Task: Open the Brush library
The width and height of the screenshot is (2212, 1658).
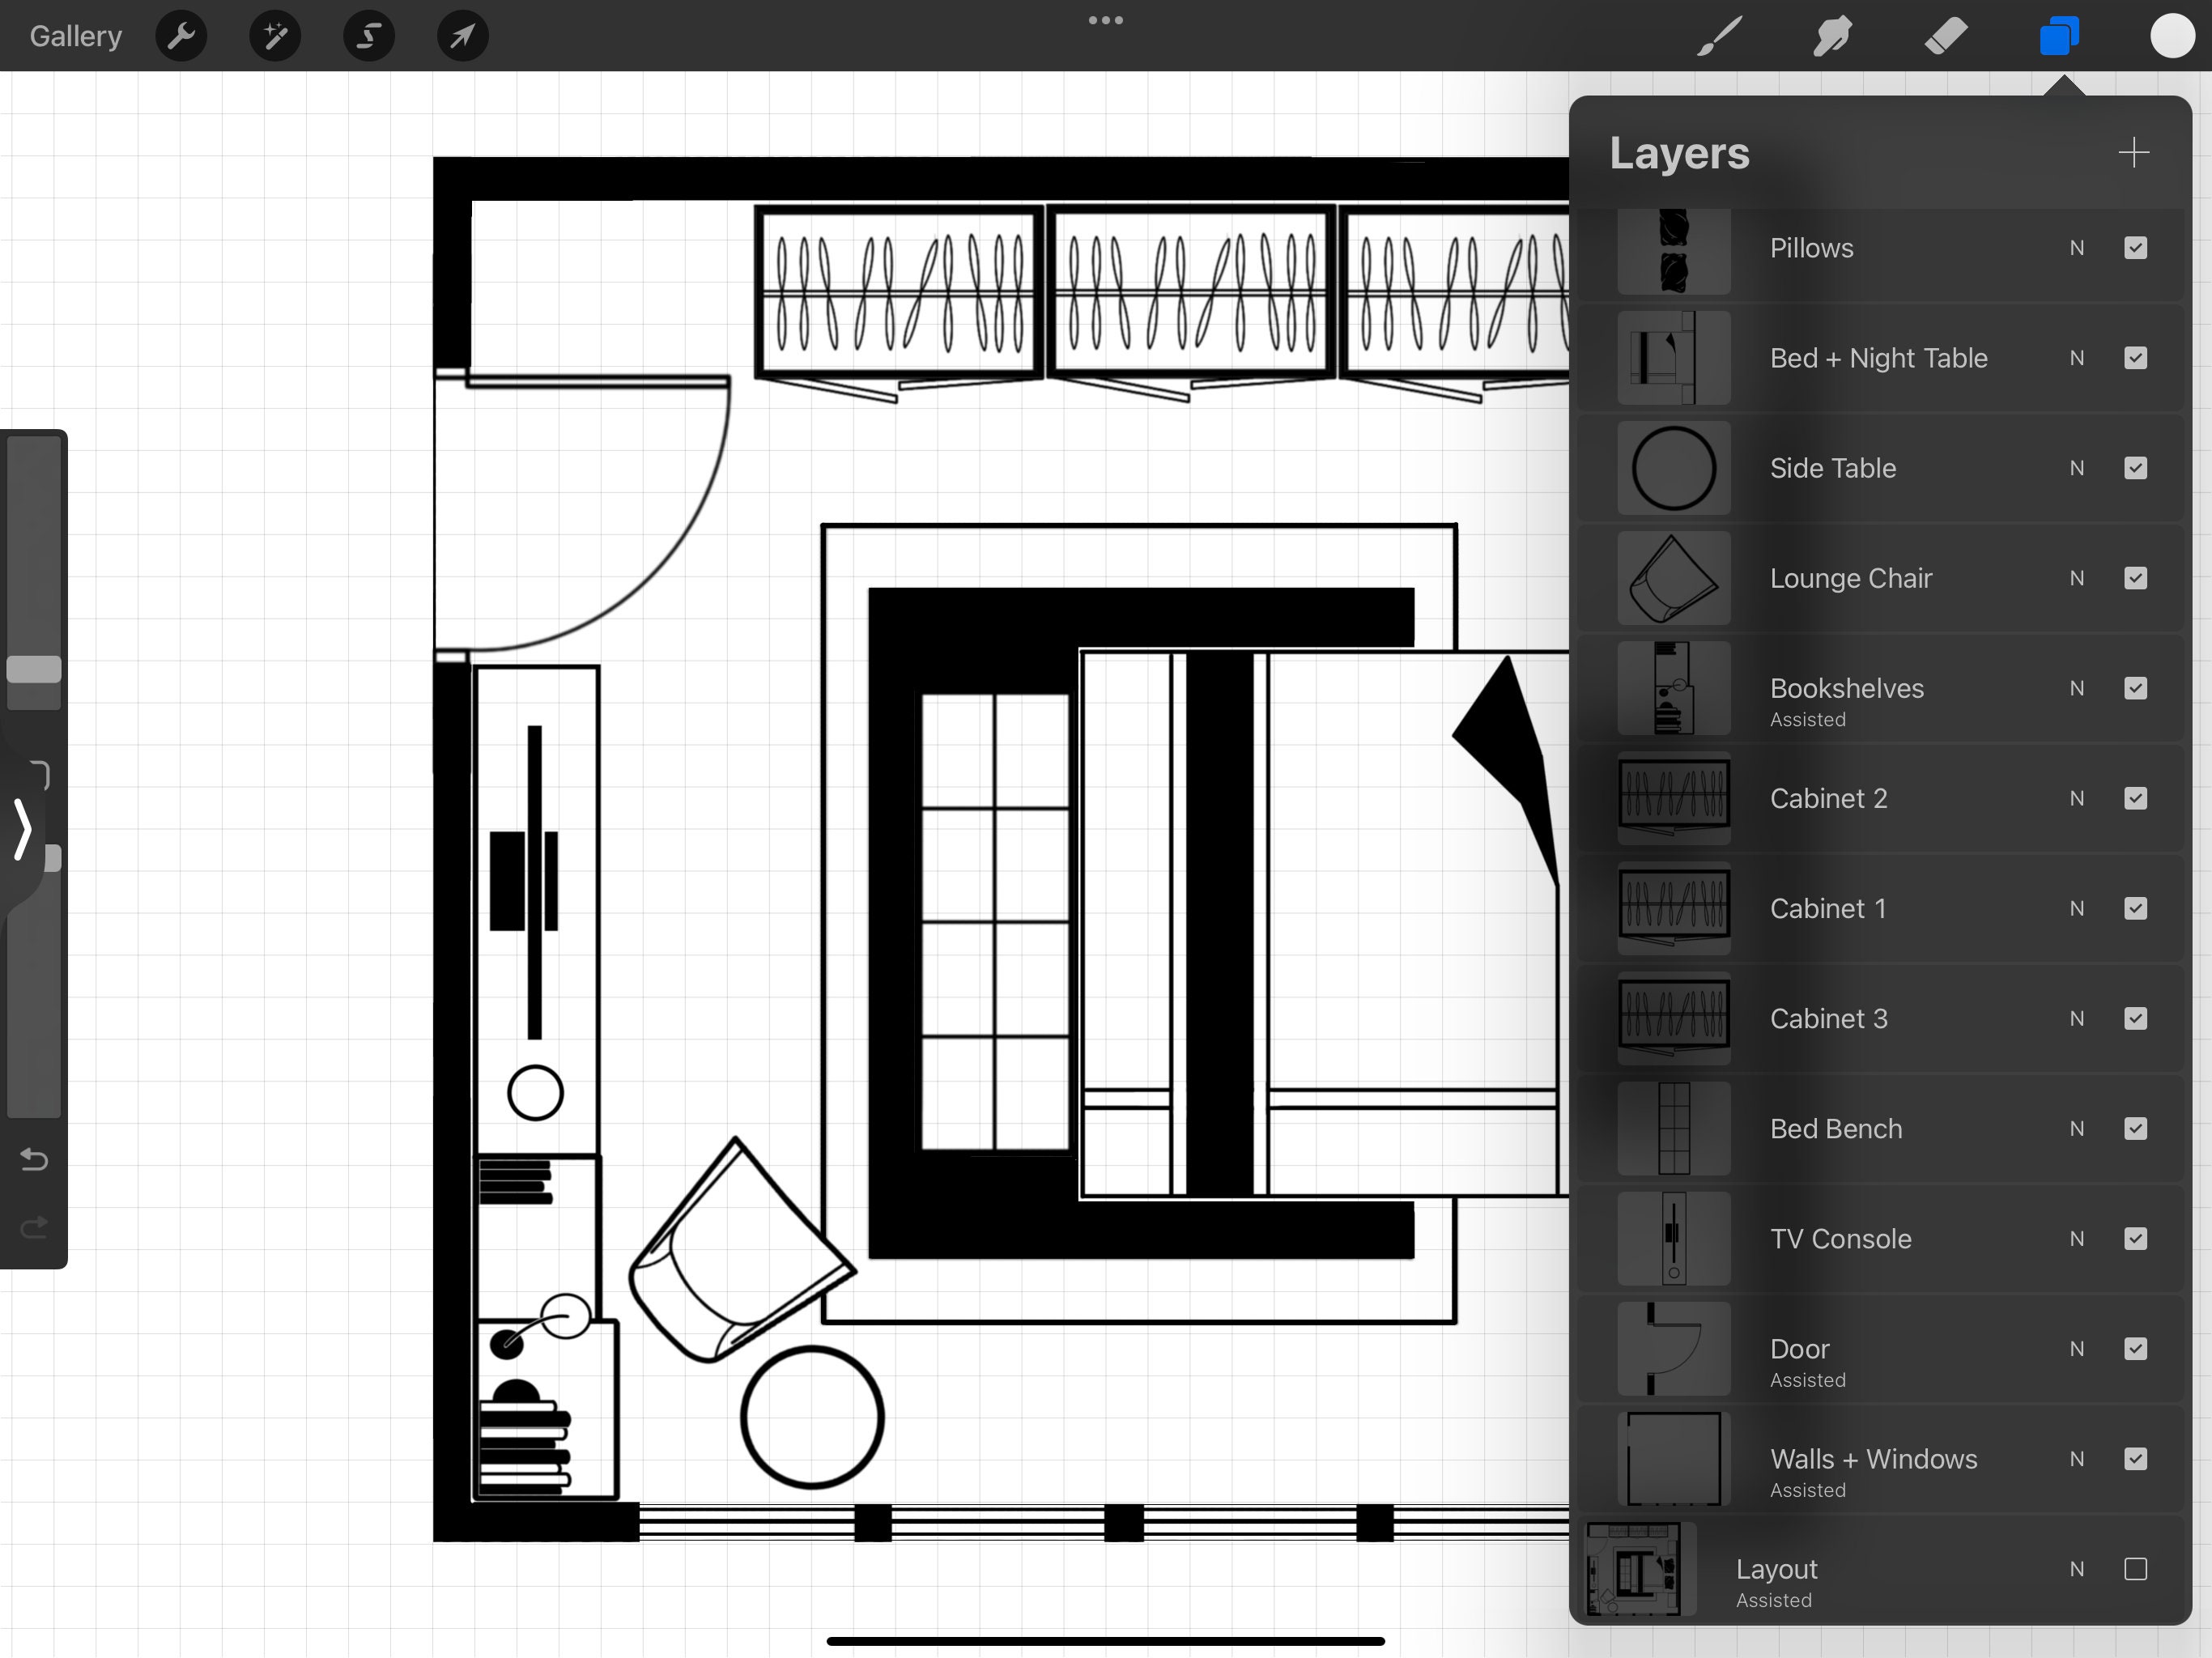Action: click(x=1718, y=35)
